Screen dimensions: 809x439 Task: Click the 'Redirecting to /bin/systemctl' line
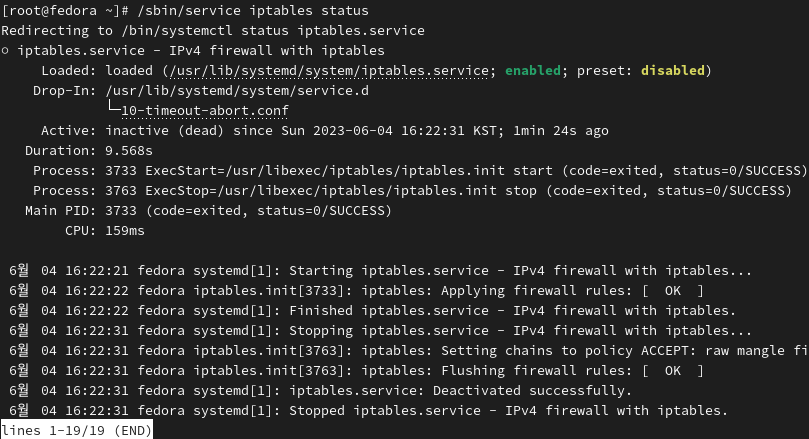click(213, 31)
